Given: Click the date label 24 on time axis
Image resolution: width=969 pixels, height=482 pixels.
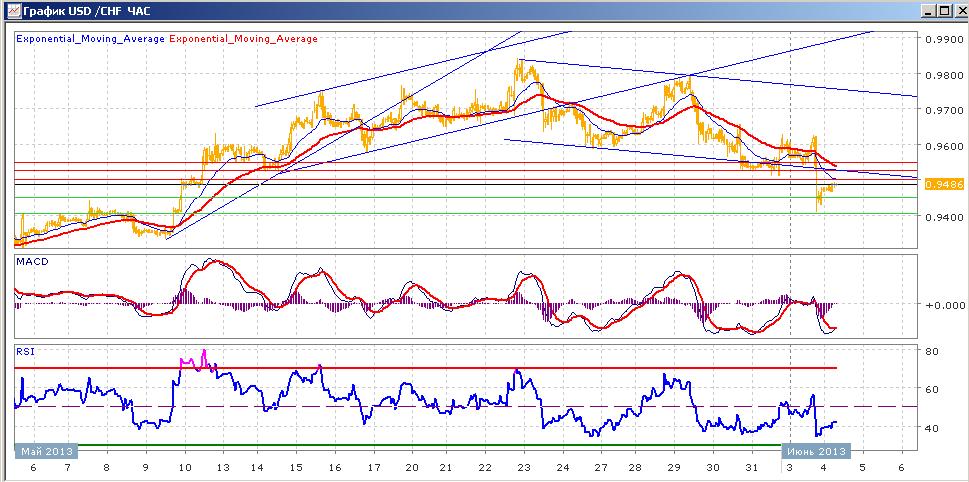Looking at the screenshot, I should (x=563, y=468).
